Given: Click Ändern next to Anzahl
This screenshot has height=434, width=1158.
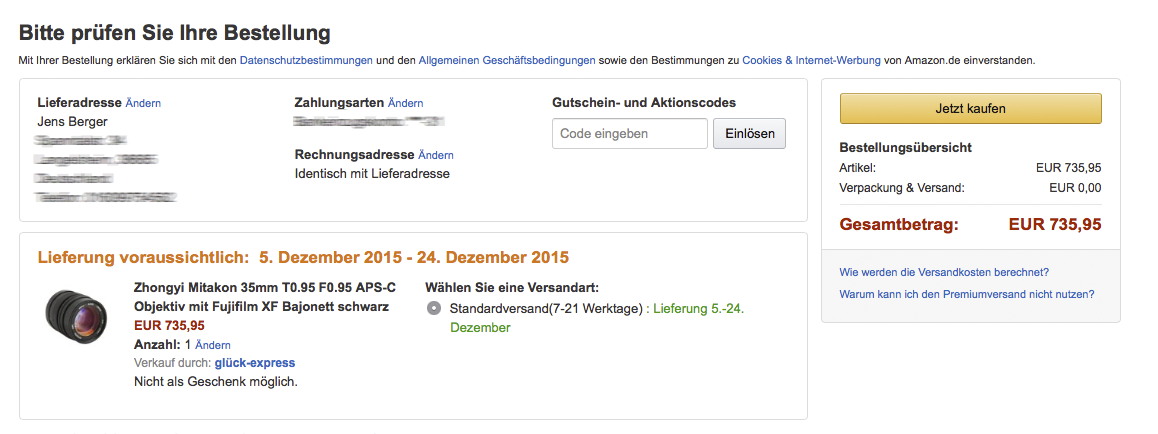Looking at the screenshot, I should (213, 345).
